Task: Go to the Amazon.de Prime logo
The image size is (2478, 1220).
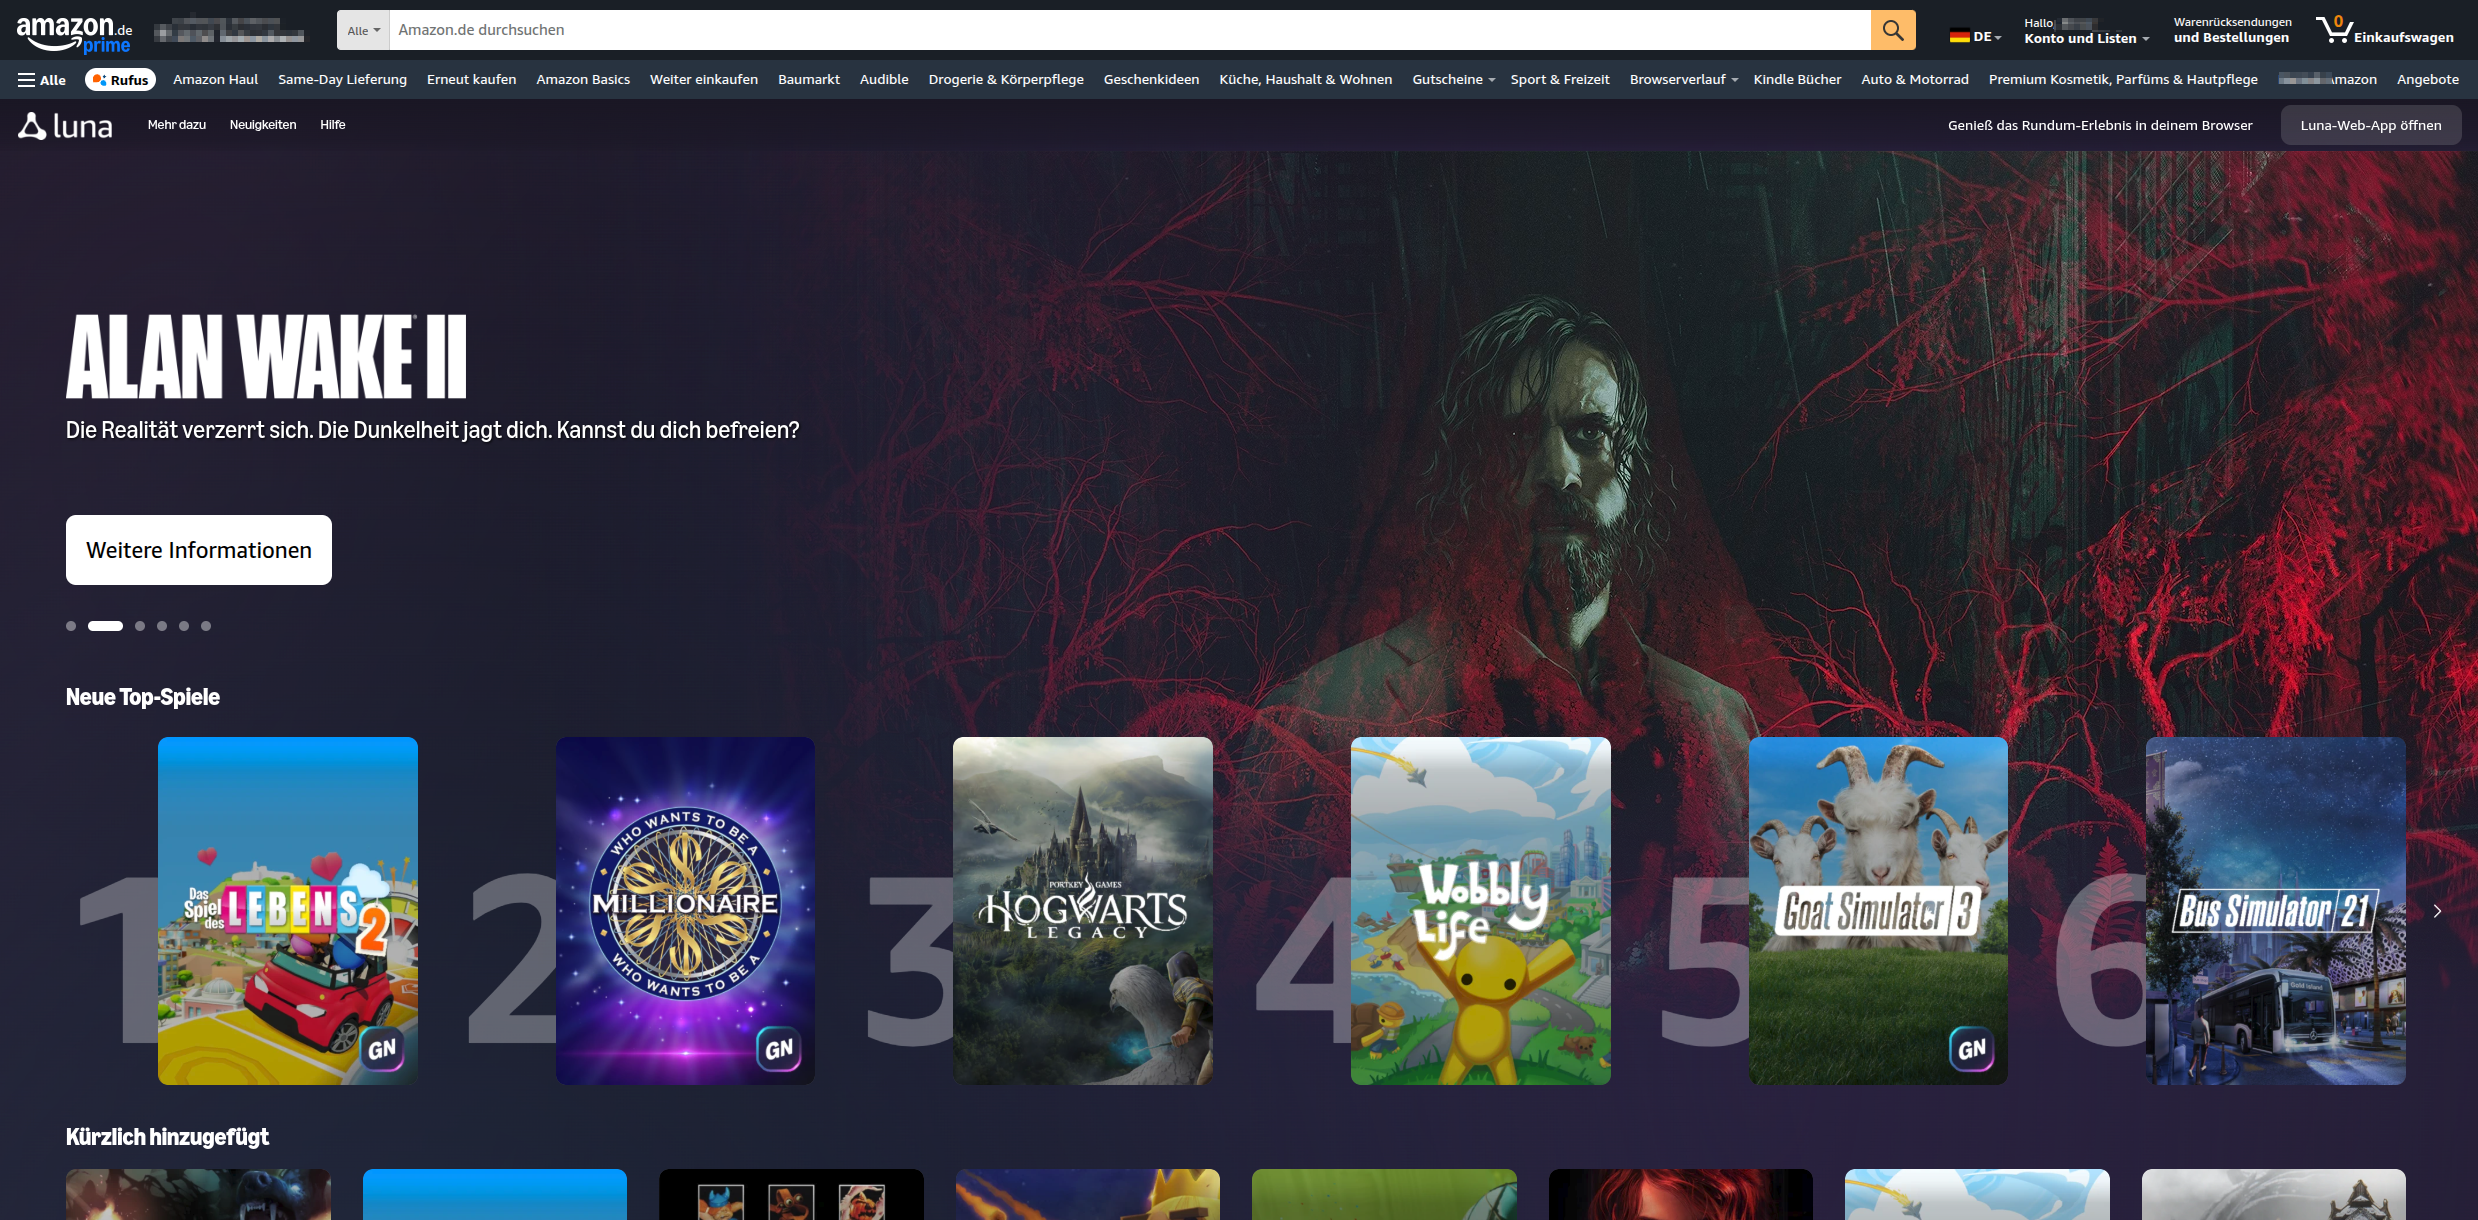Action: (75, 34)
